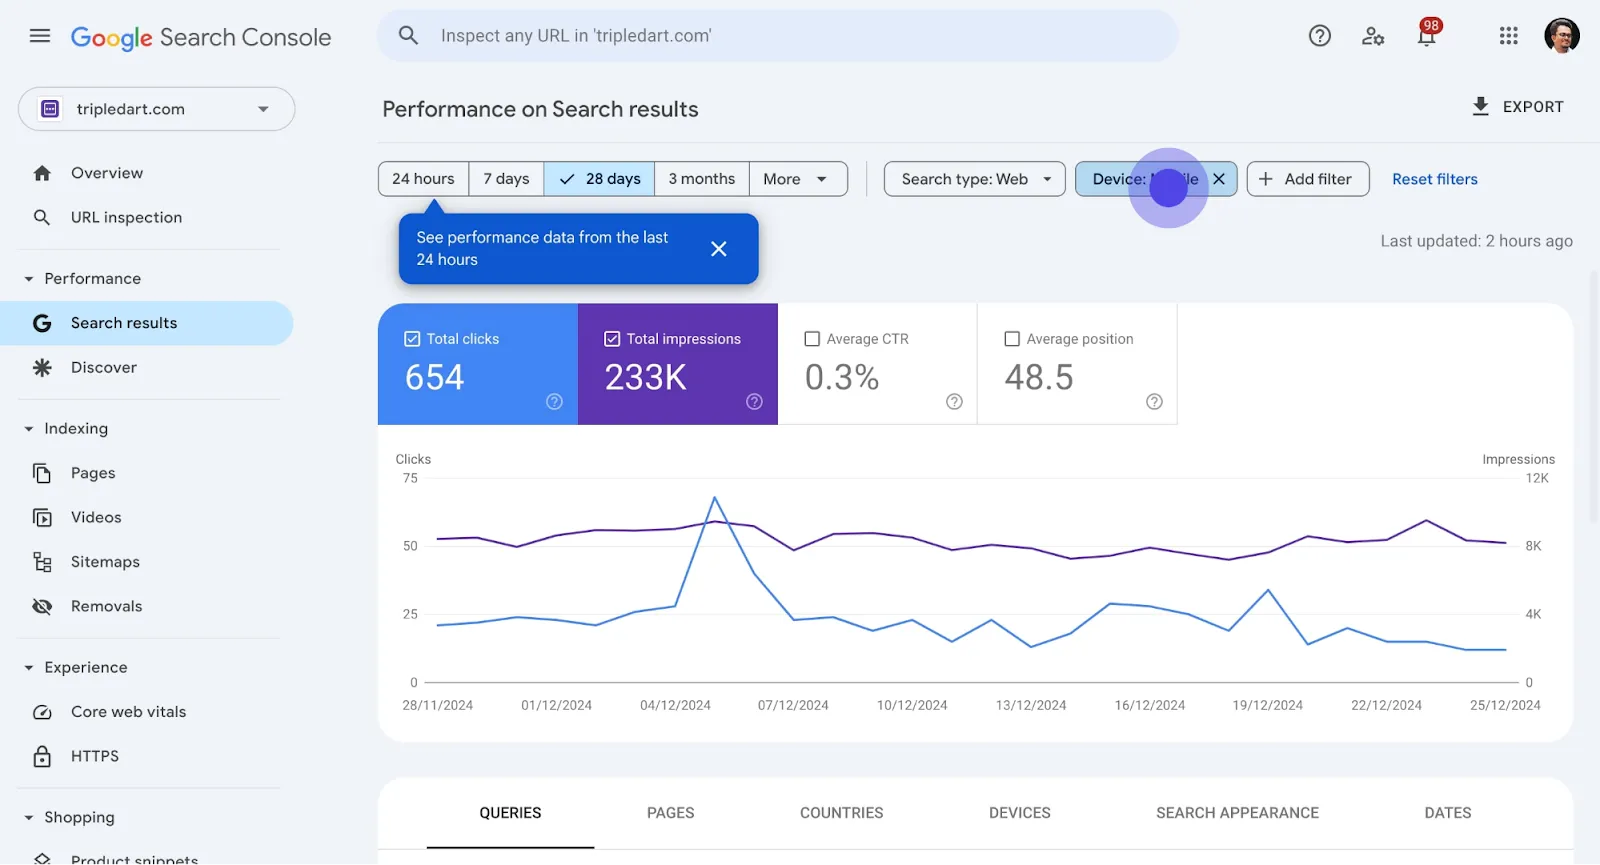Open notifications bell with 98 badge
Viewport: 1600px width, 865px height.
click(1427, 34)
